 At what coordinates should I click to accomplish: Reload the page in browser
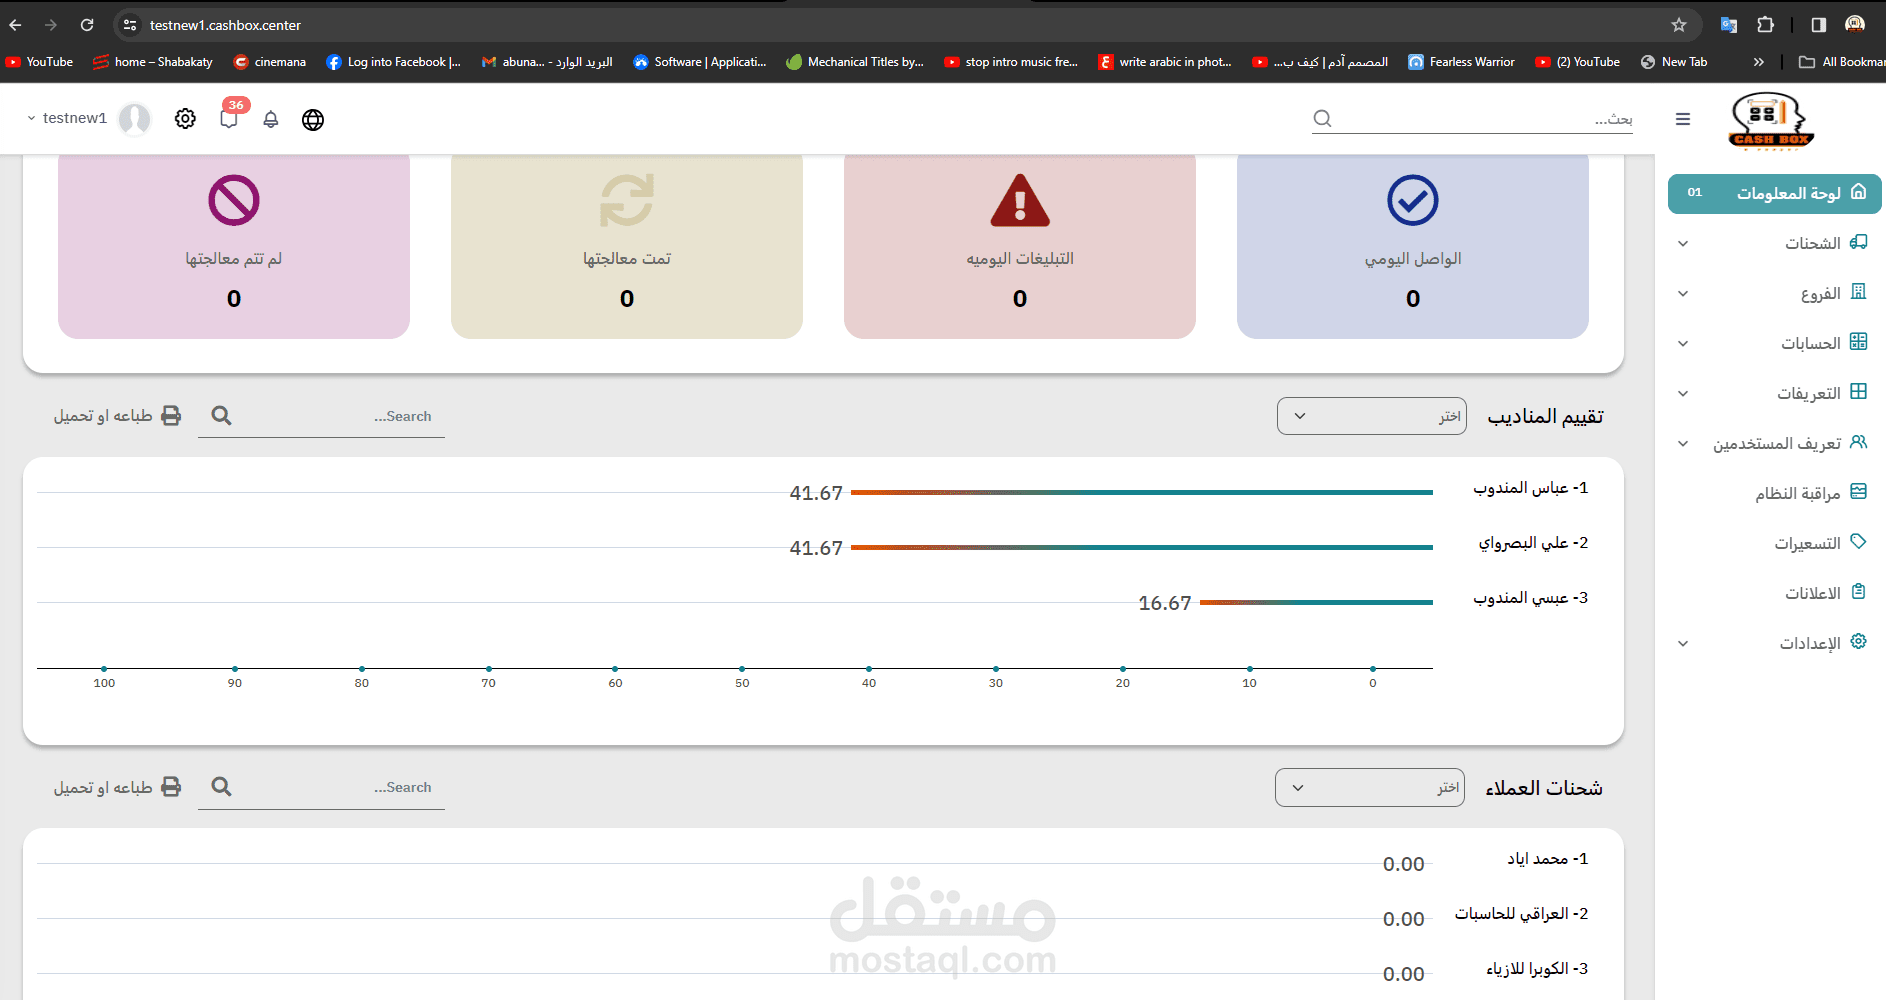pyautogui.click(x=87, y=25)
